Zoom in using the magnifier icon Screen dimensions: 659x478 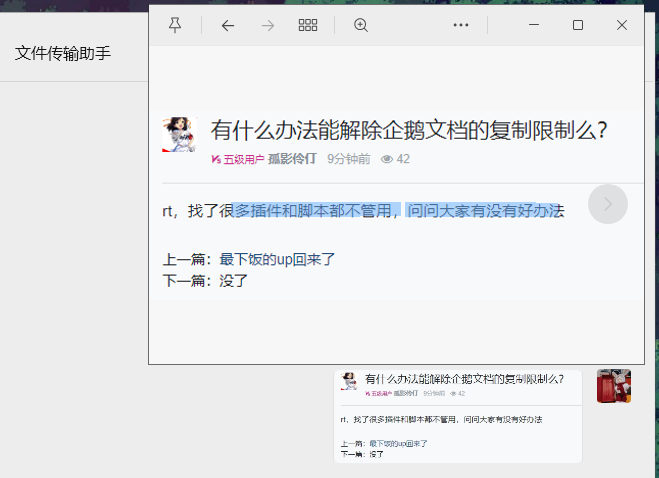click(361, 25)
